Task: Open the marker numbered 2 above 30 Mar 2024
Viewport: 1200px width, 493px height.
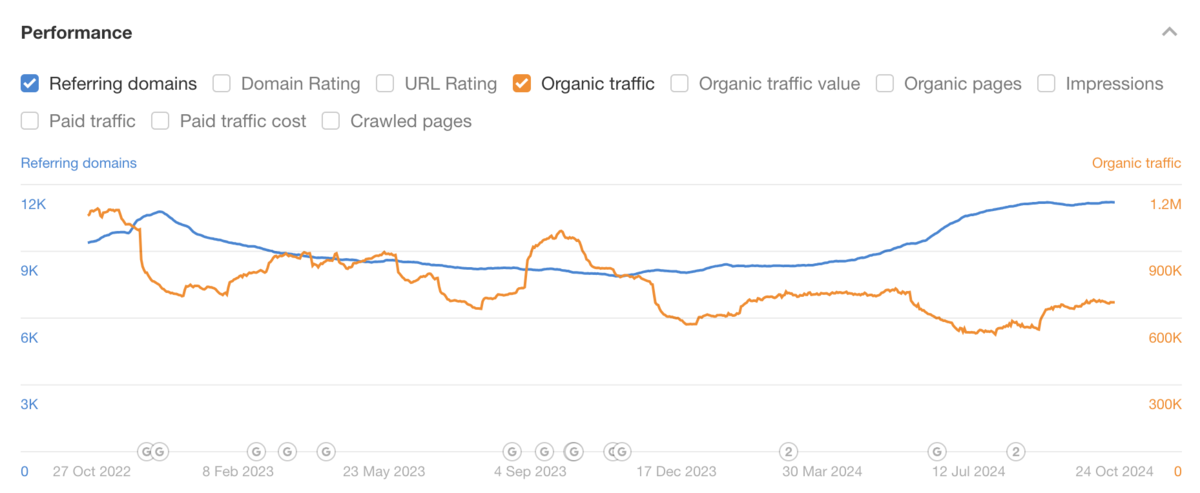Action: (x=788, y=452)
